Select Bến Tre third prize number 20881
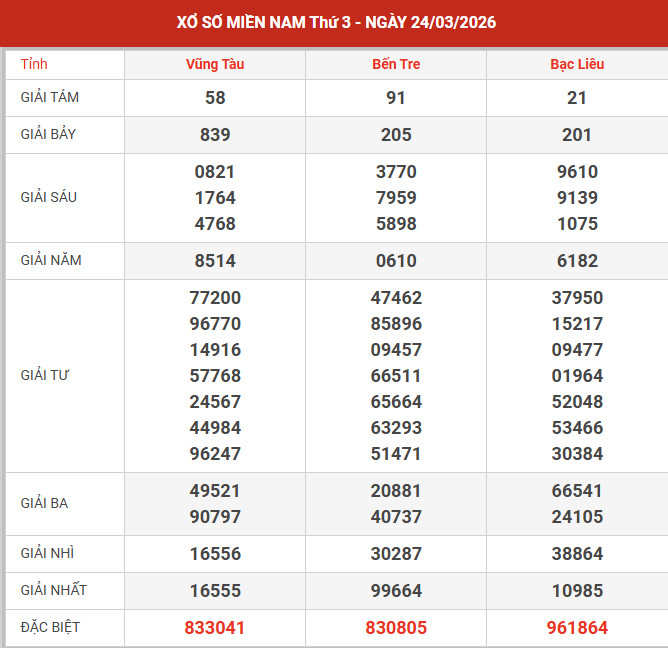 tap(395, 491)
